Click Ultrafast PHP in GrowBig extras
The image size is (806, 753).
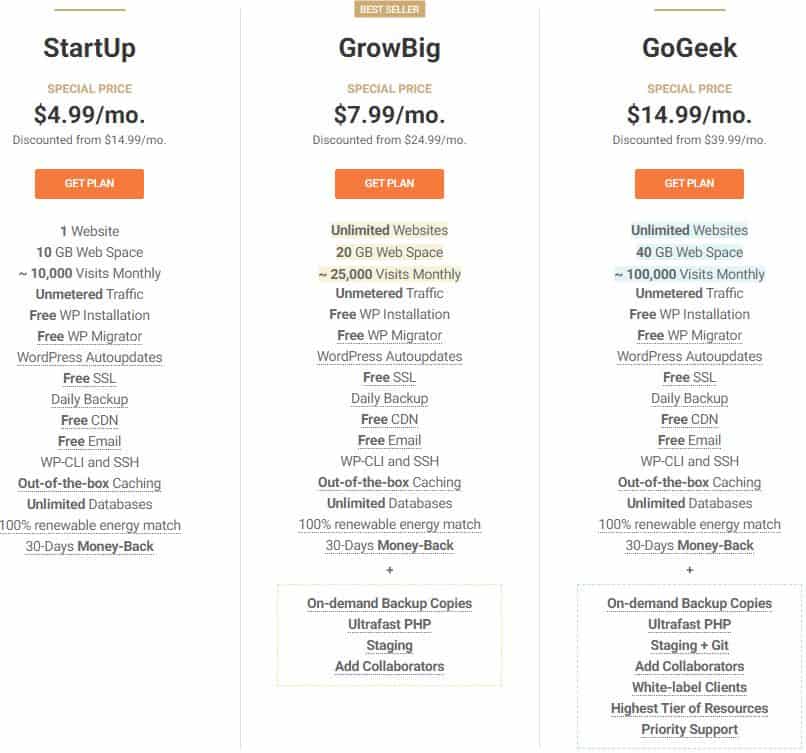[x=389, y=624]
